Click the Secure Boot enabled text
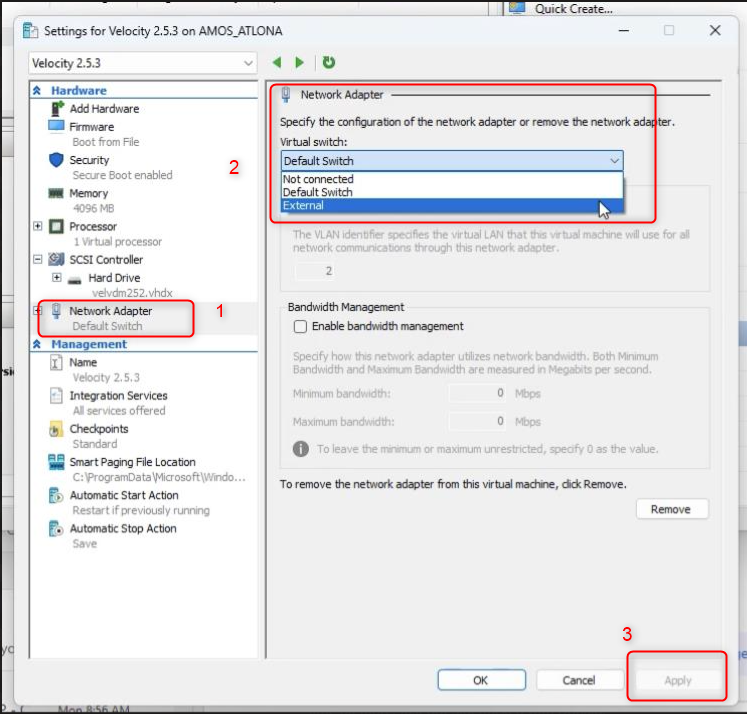 pos(122,175)
